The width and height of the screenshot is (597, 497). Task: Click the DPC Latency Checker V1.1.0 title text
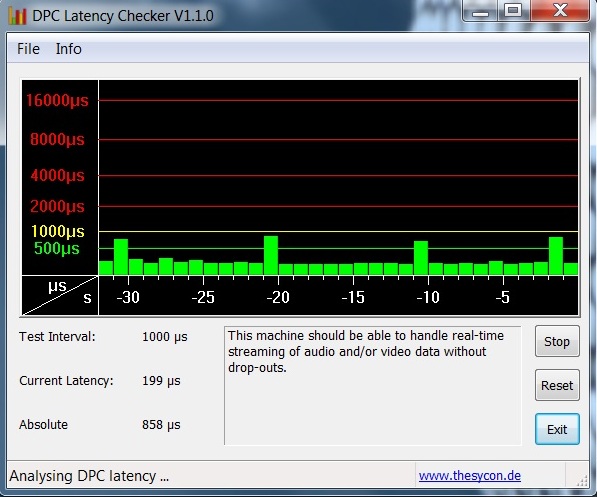123,16
